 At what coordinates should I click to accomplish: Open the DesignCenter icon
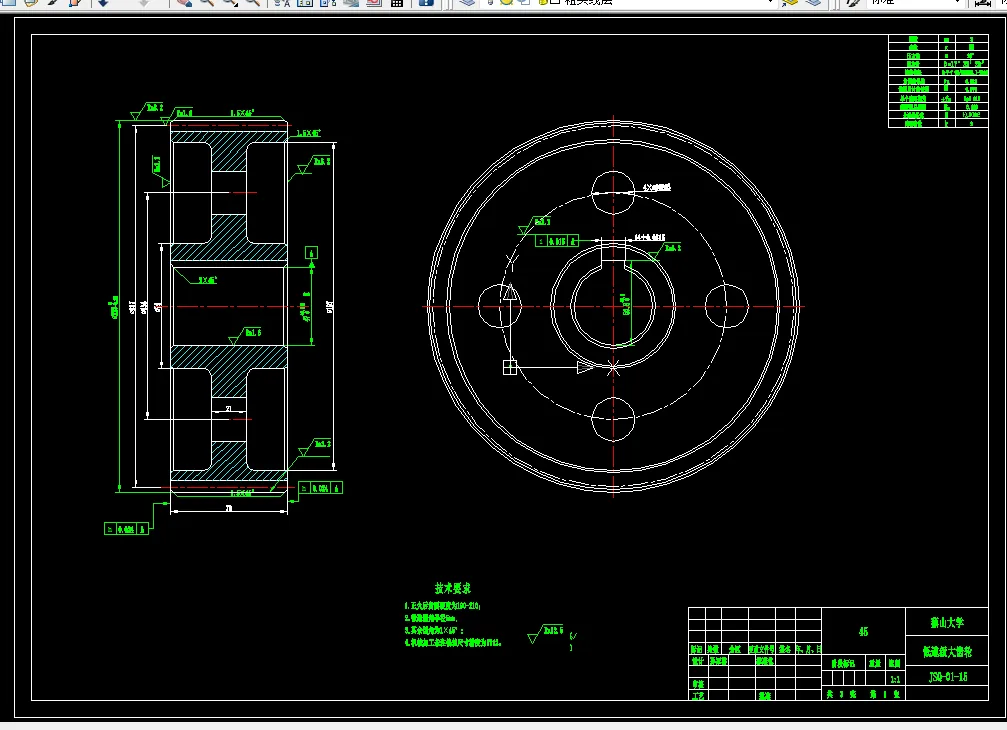pos(305,3)
